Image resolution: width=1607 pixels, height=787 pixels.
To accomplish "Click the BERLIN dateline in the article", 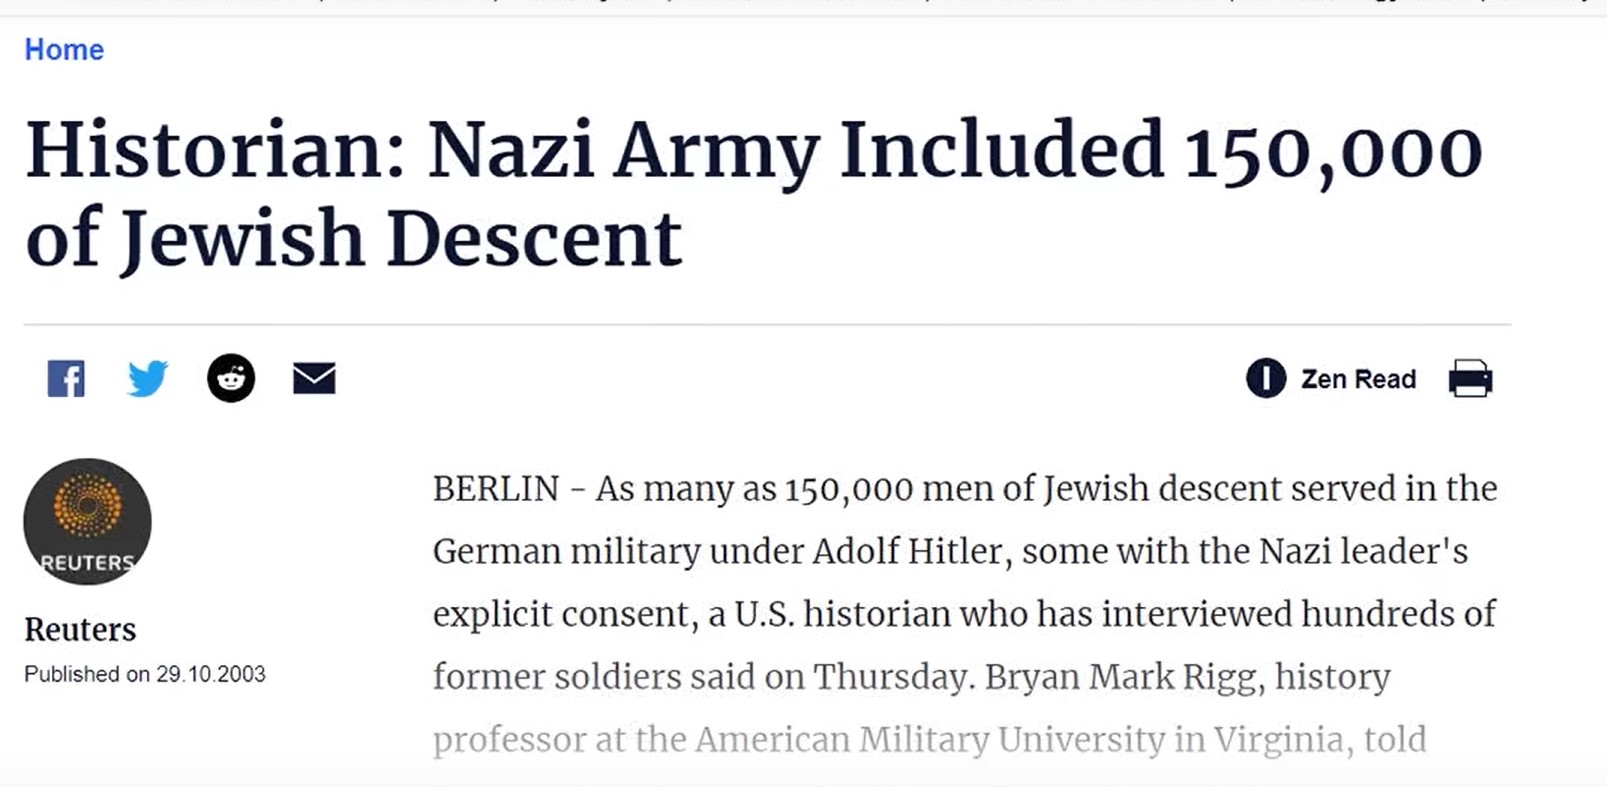I will [x=496, y=489].
